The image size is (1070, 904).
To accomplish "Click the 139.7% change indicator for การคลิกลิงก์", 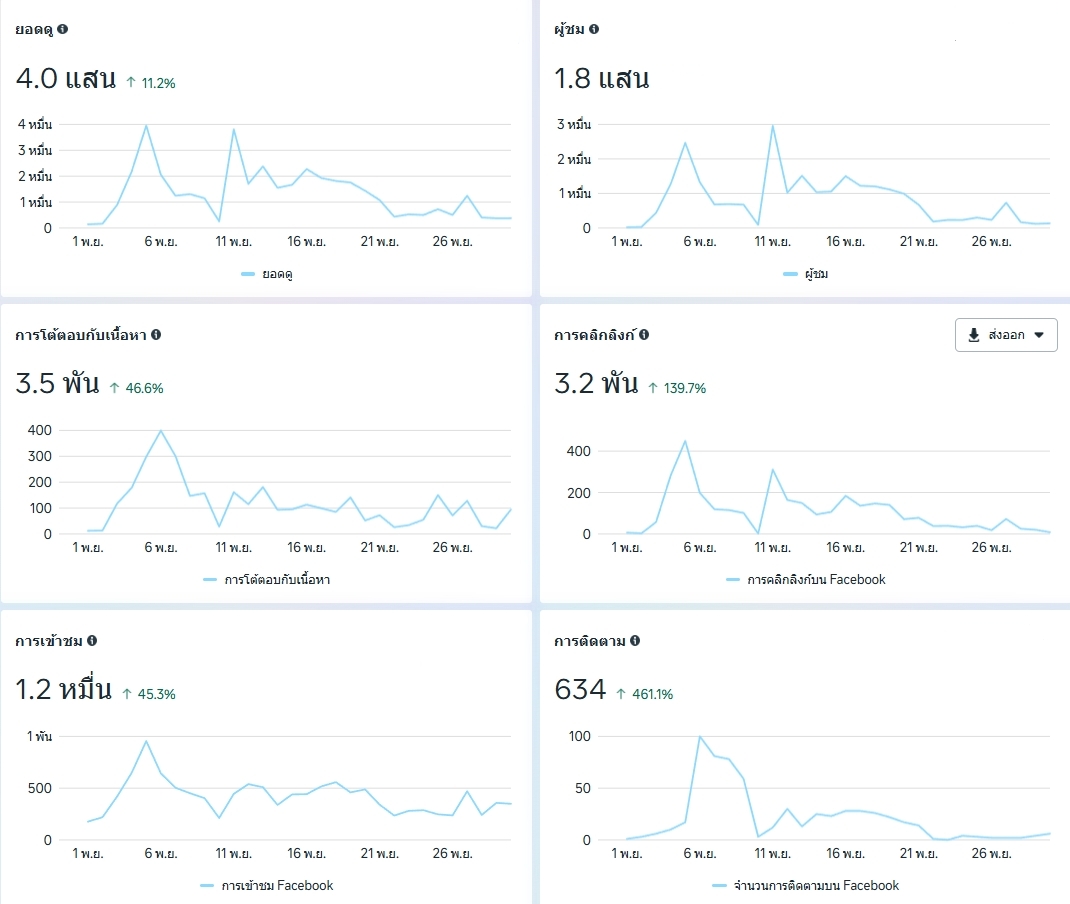I will (x=677, y=387).
